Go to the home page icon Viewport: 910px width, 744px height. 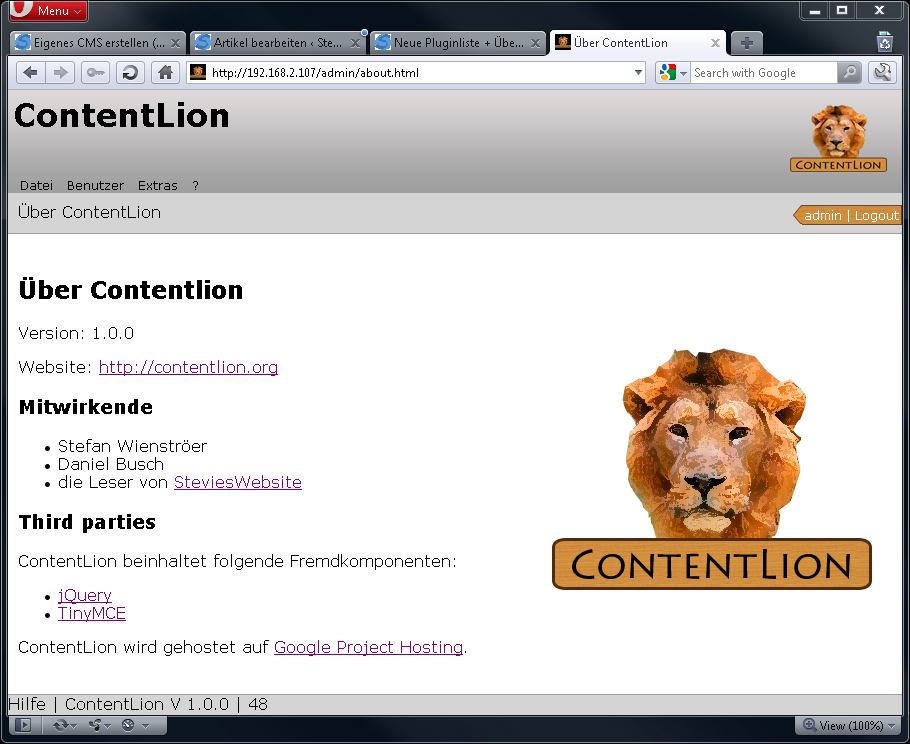coord(165,73)
